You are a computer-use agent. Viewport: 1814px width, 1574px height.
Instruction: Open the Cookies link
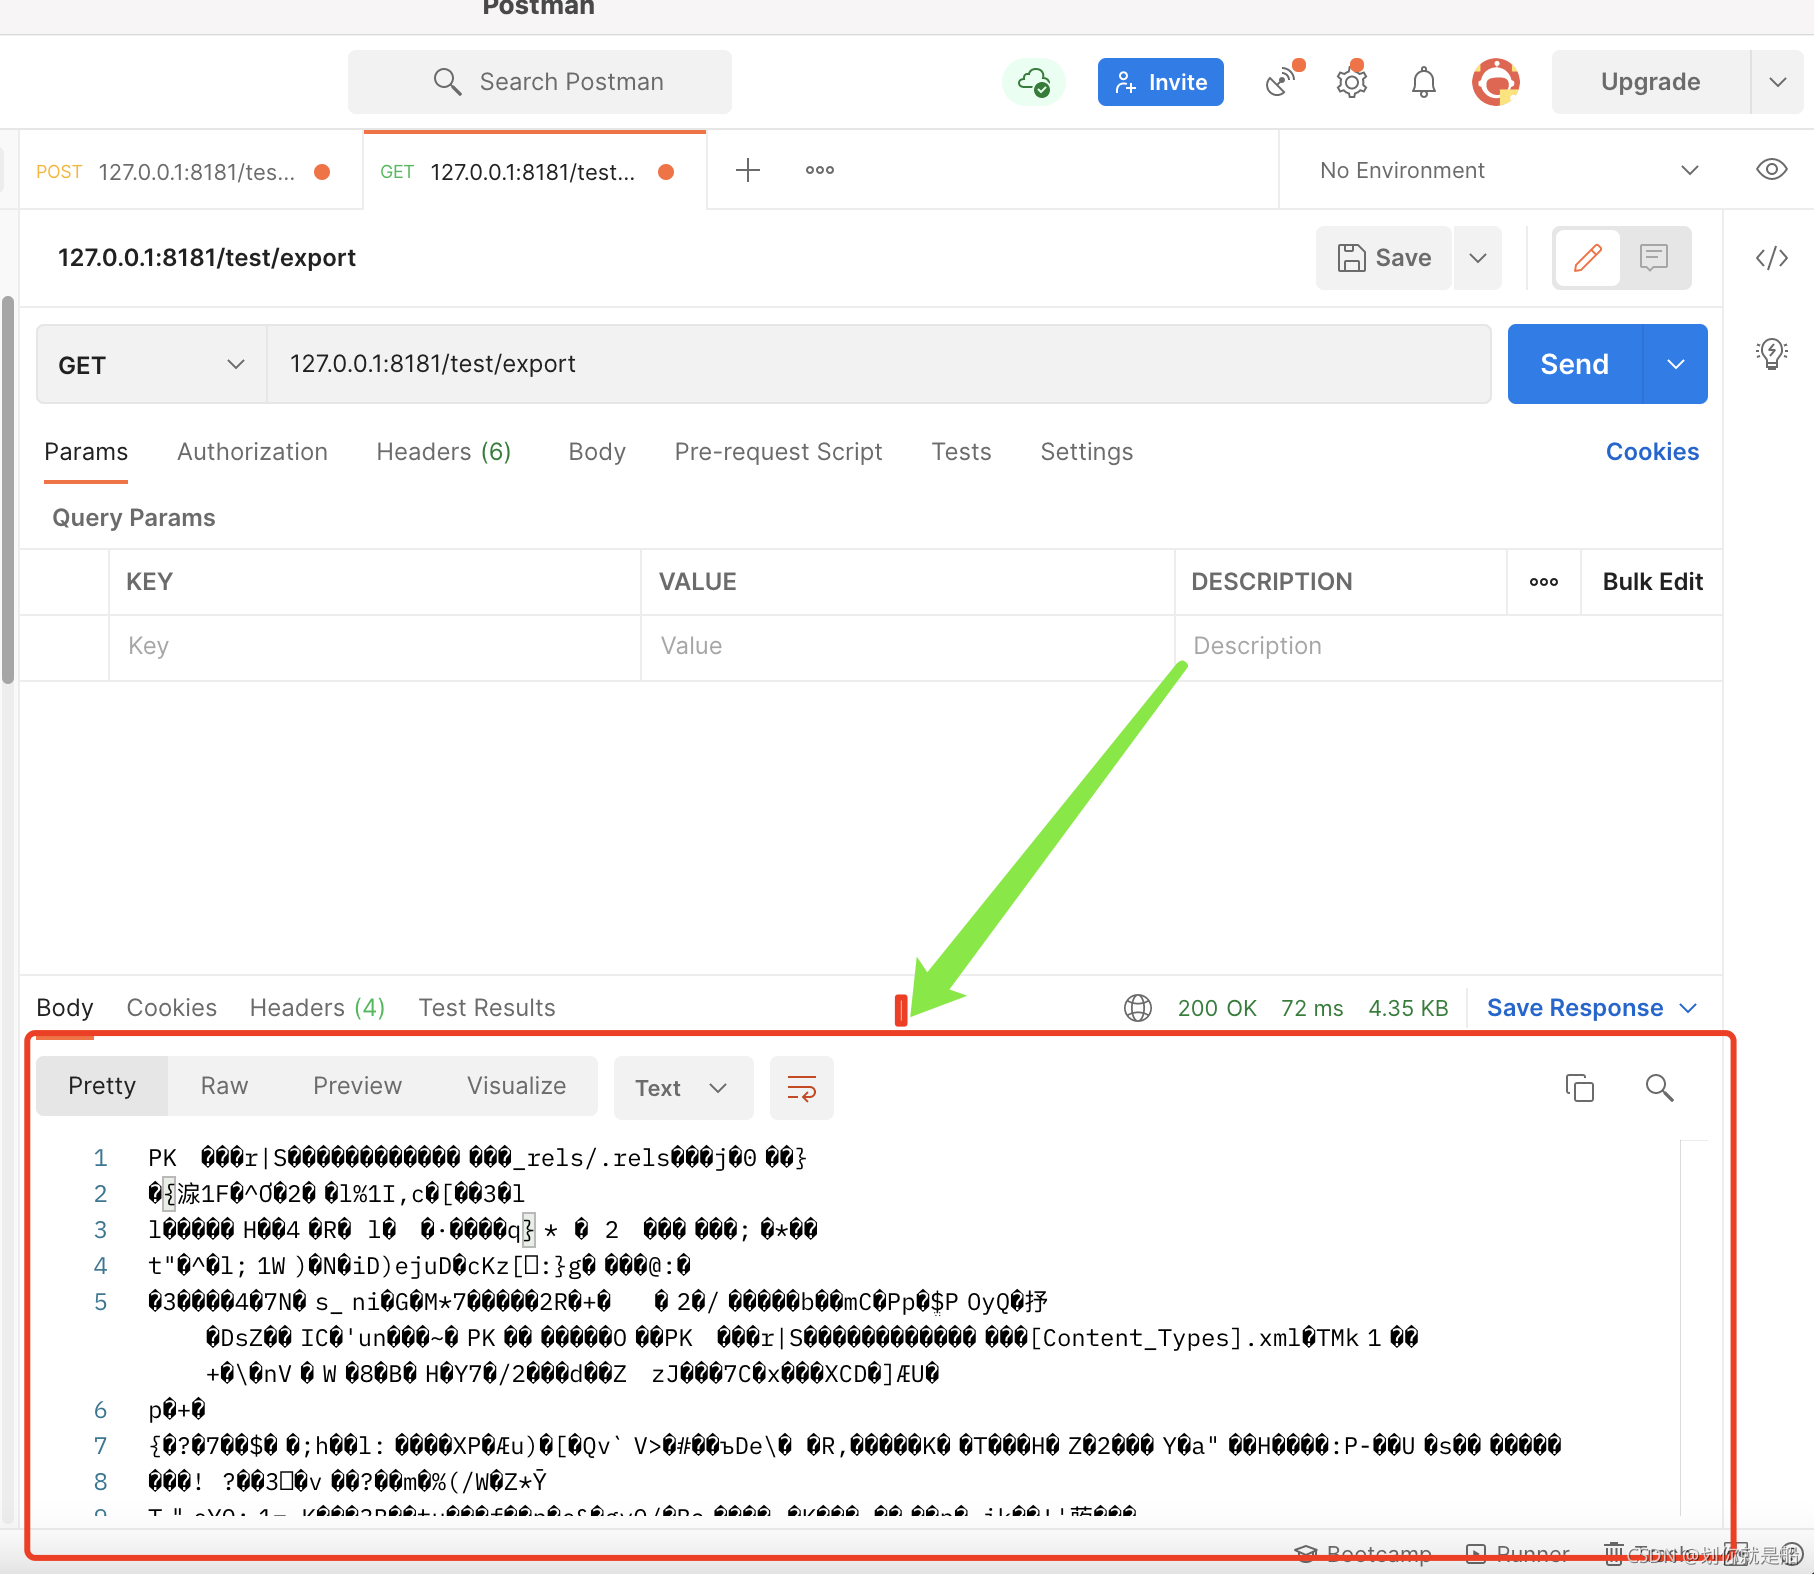pyautogui.click(x=1652, y=452)
